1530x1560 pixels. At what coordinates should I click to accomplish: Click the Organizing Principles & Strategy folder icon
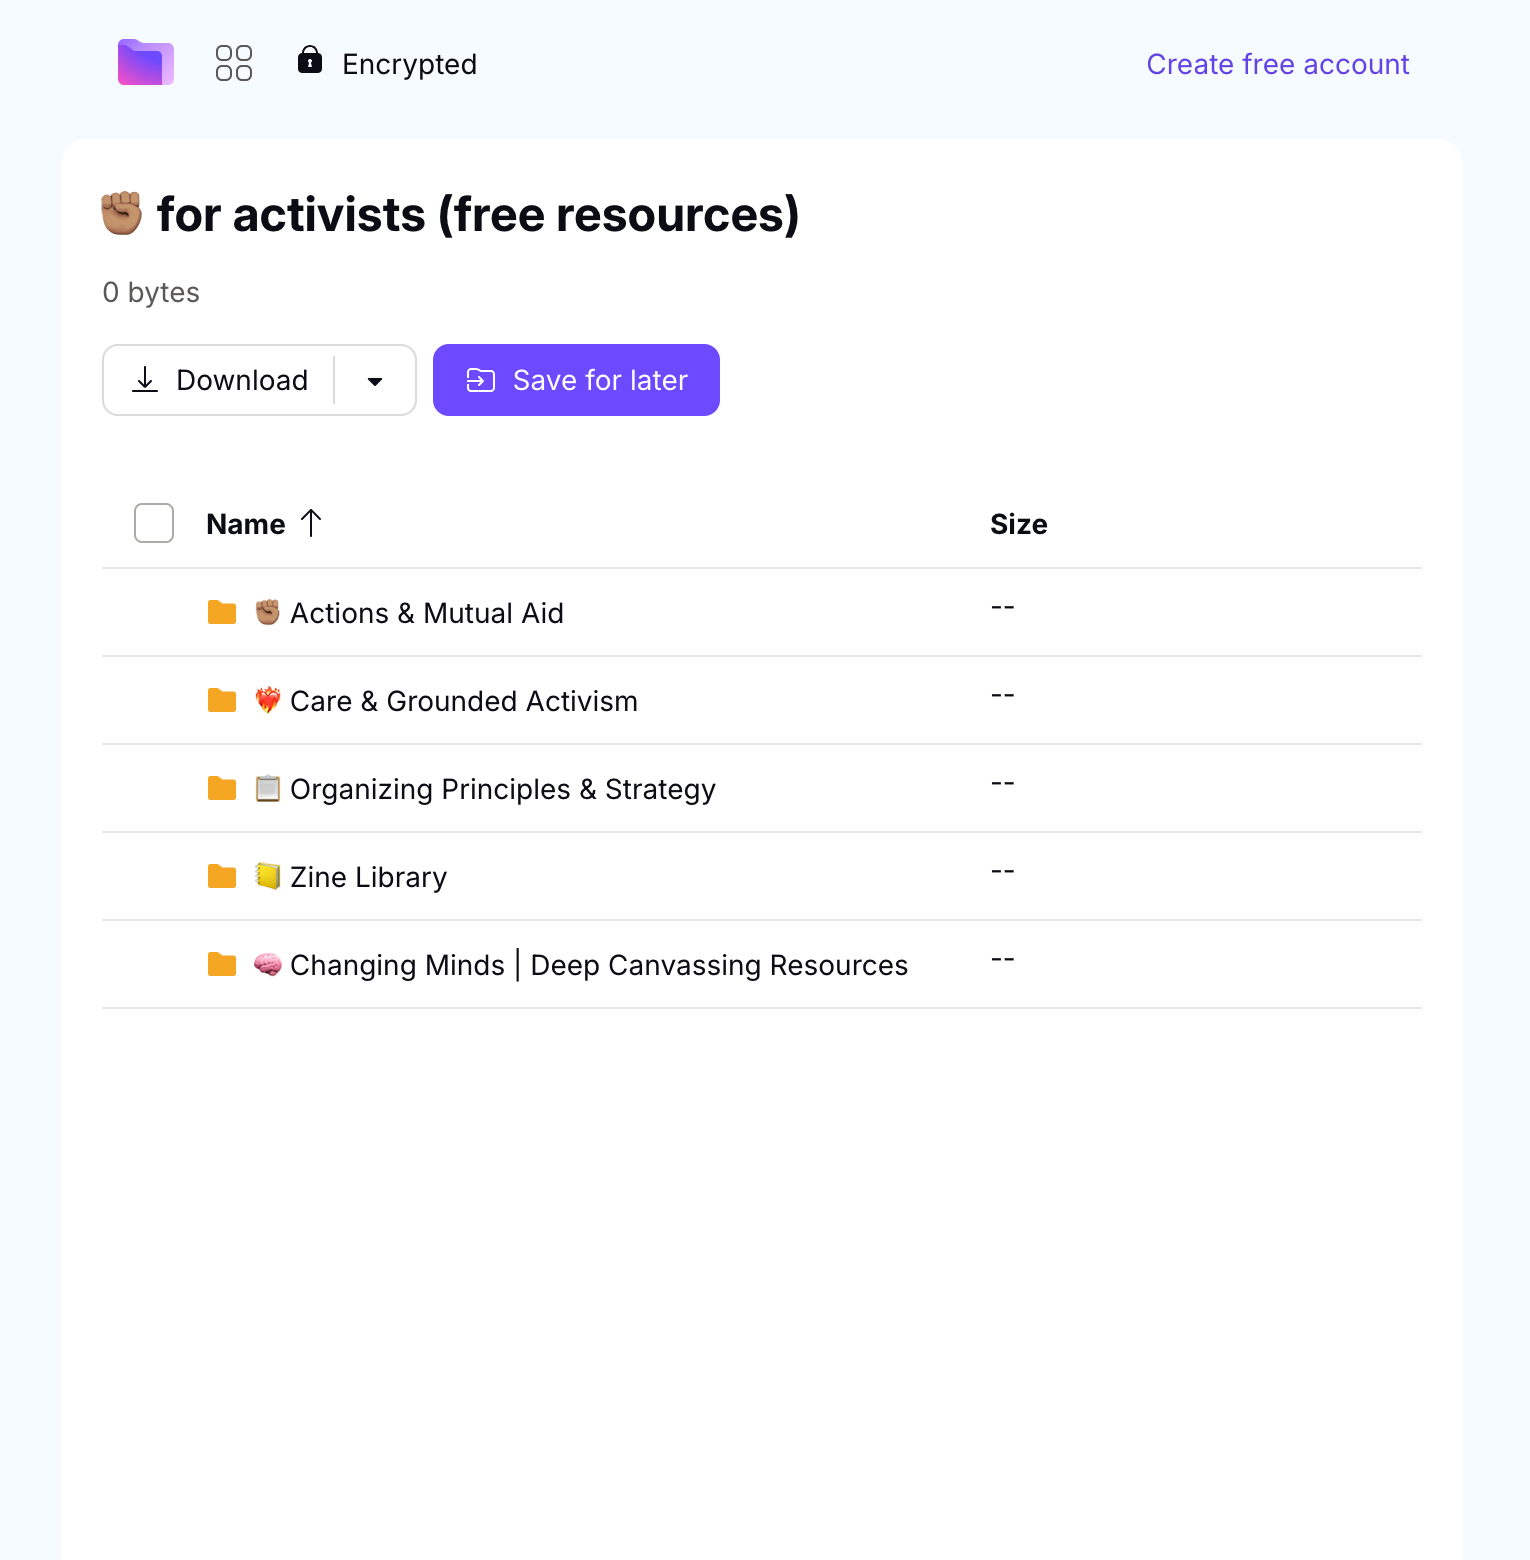tap(222, 788)
